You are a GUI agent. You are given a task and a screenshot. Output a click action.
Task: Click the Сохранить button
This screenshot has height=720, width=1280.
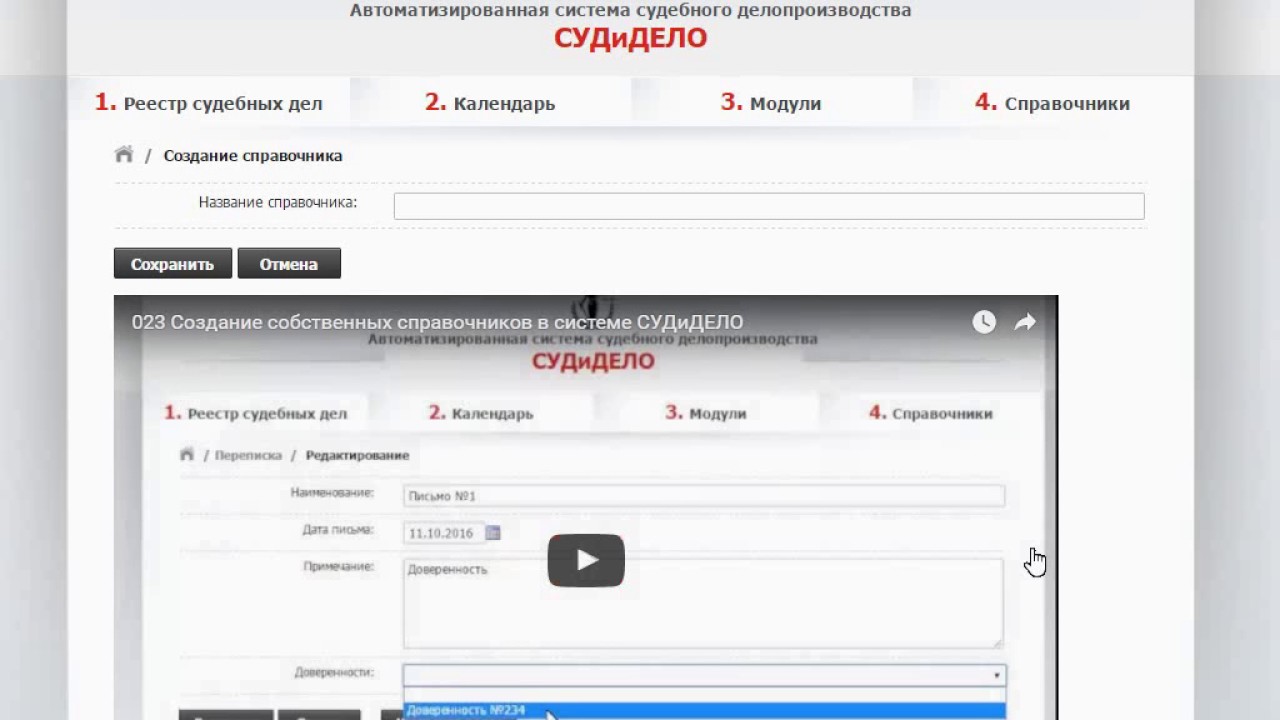pyautogui.click(x=172, y=263)
